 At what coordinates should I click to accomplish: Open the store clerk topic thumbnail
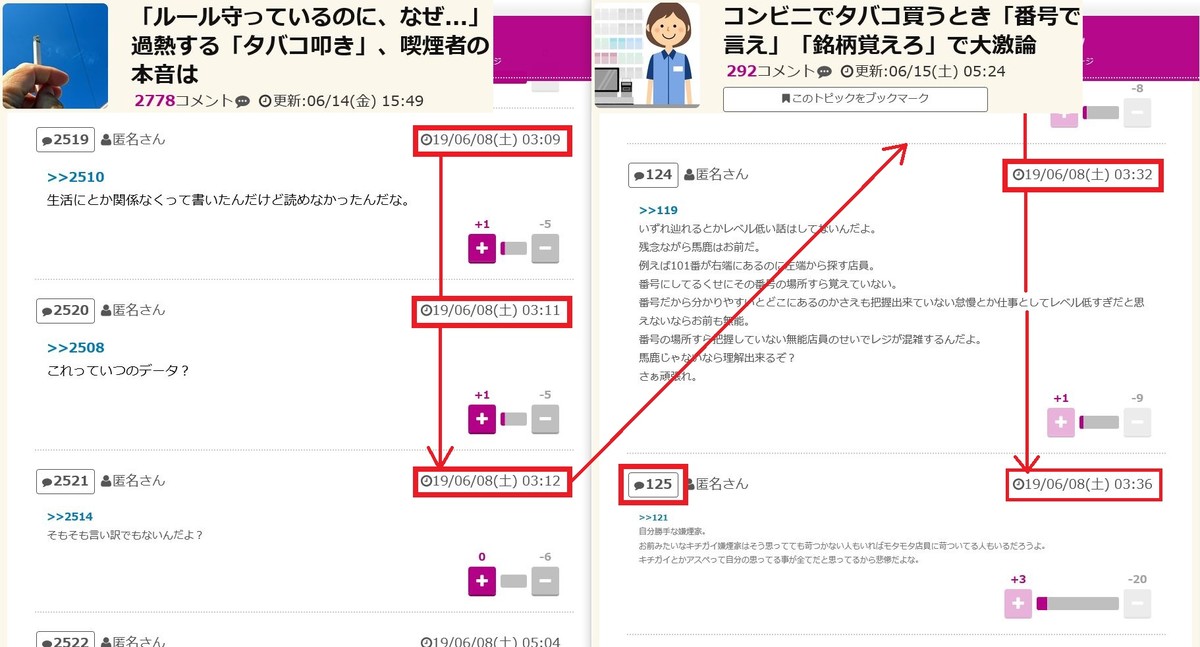point(647,55)
